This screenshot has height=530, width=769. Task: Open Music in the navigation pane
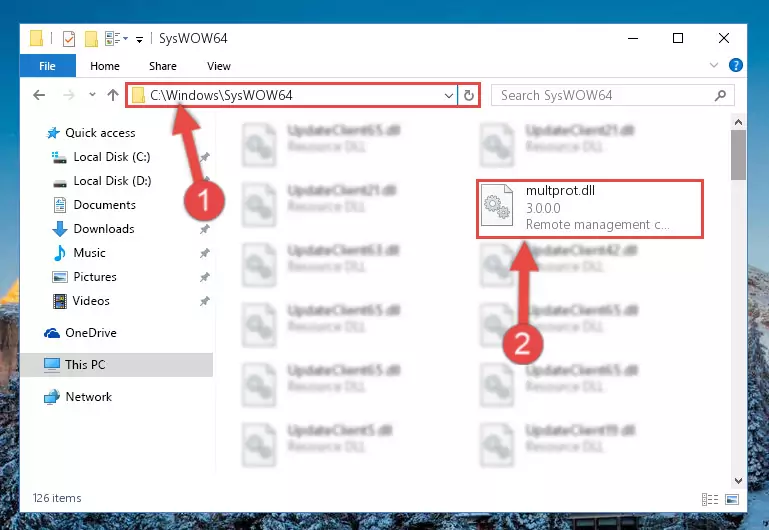pos(89,253)
